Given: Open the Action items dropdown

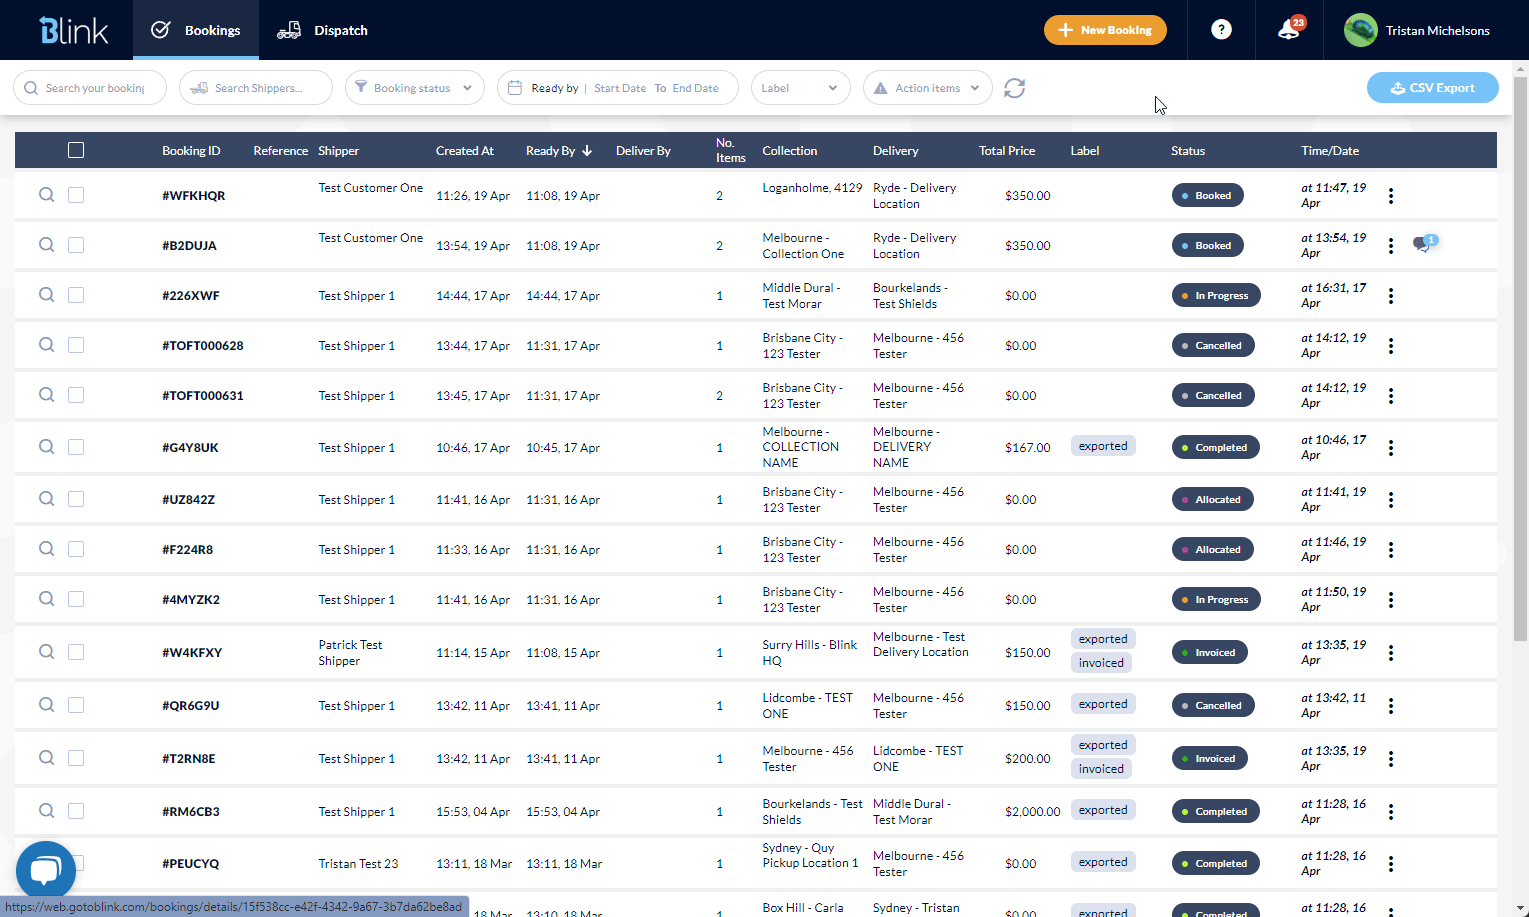Looking at the screenshot, I should (x=926, y=87).
